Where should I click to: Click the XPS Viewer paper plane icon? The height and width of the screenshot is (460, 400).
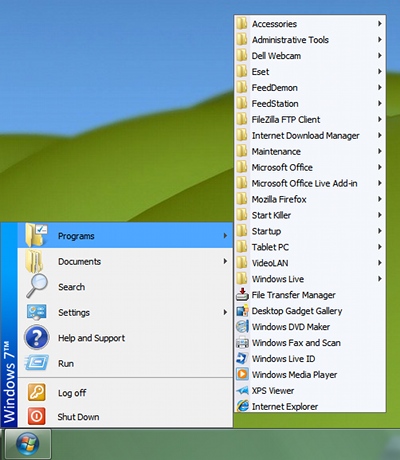point(242,390)
